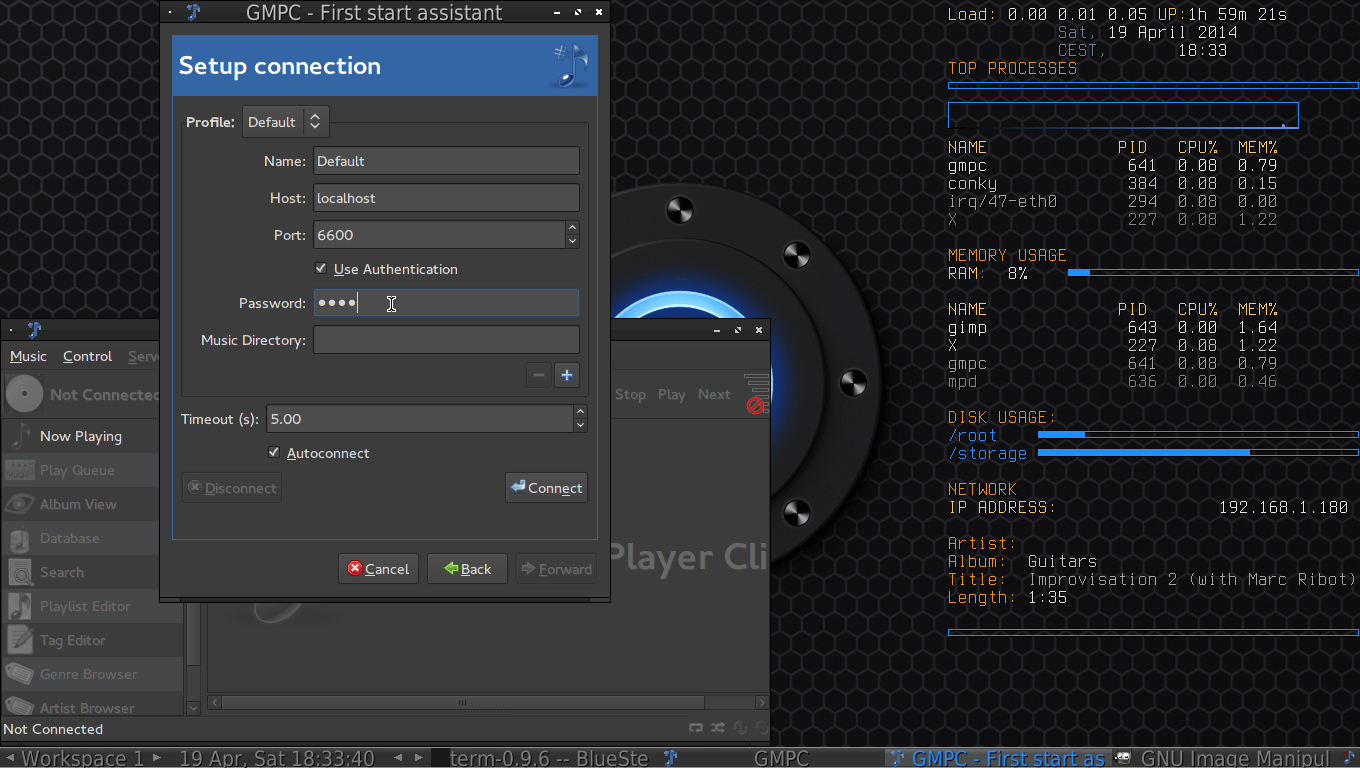Click the Workspace 1 label in taskbar
The width and height of the screenshot is (1360, 768).
click(x=83, y=758)
